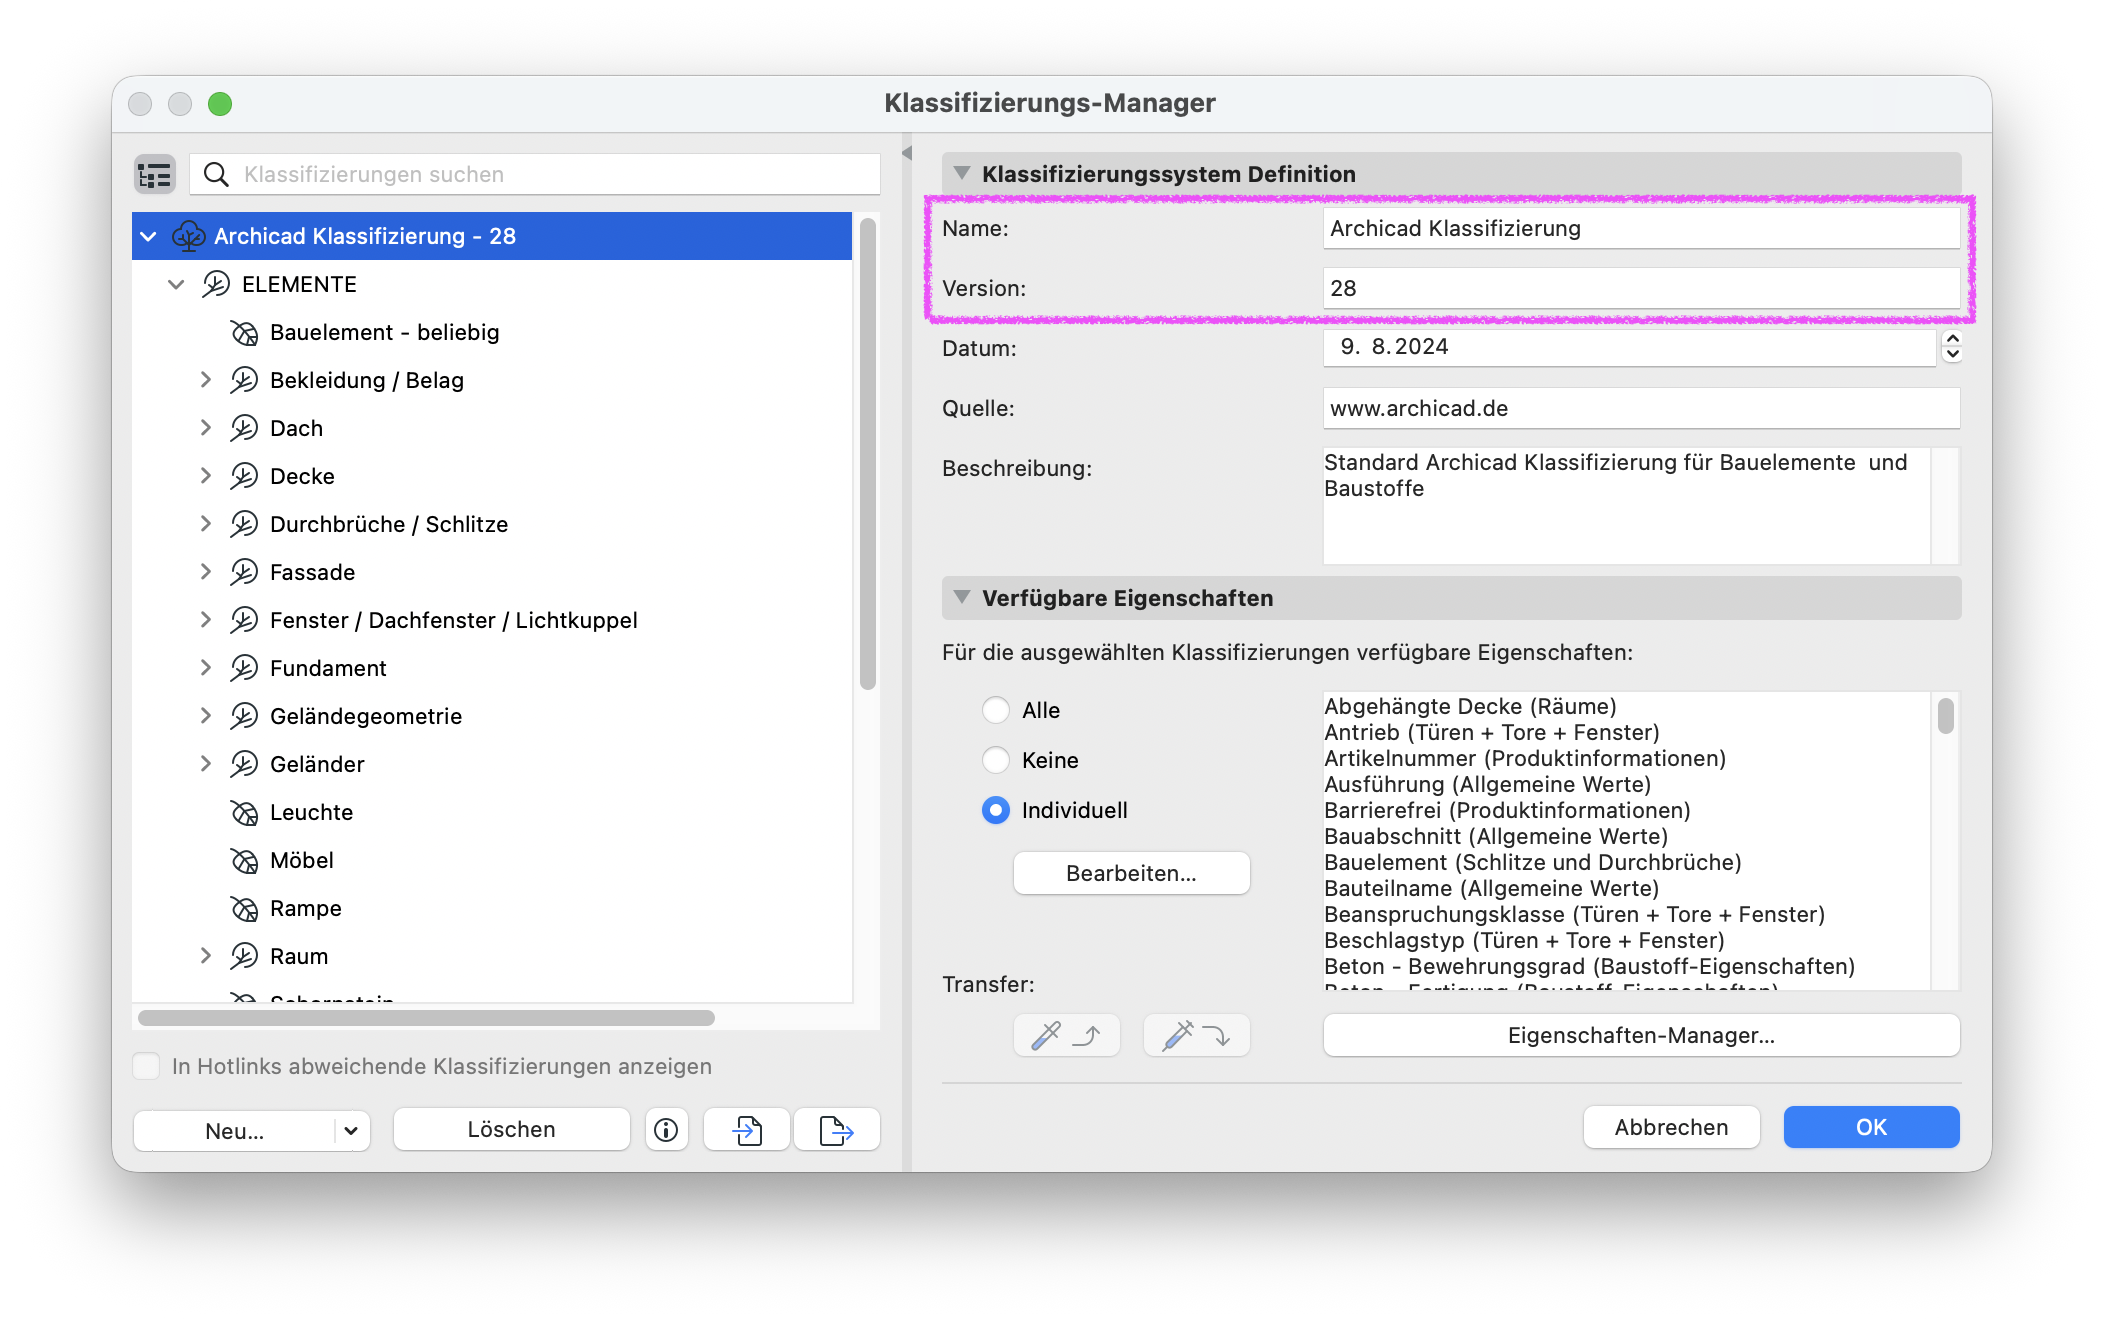Click the Geländer classification icon
The image size is (2104, 1320).
[244, 764]
